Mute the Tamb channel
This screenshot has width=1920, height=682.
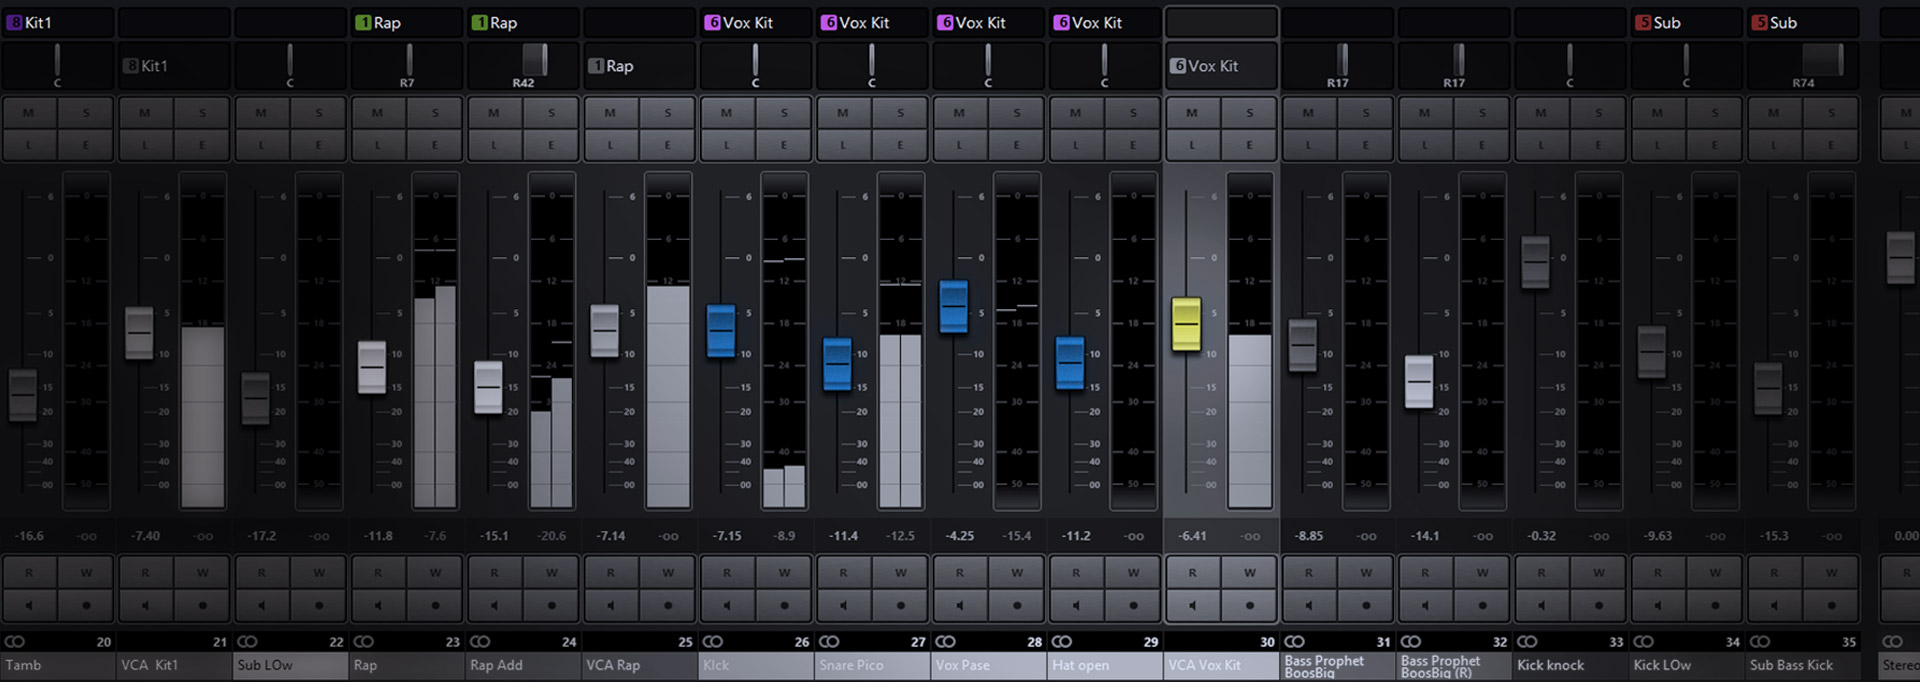point(29,113)
